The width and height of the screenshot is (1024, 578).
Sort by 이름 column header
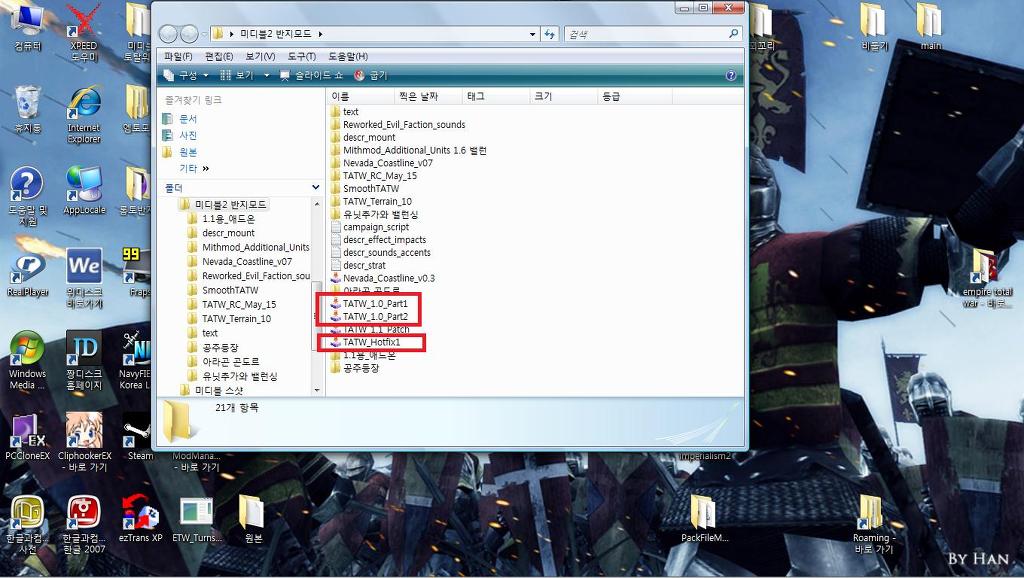click(x=360, y=97)
